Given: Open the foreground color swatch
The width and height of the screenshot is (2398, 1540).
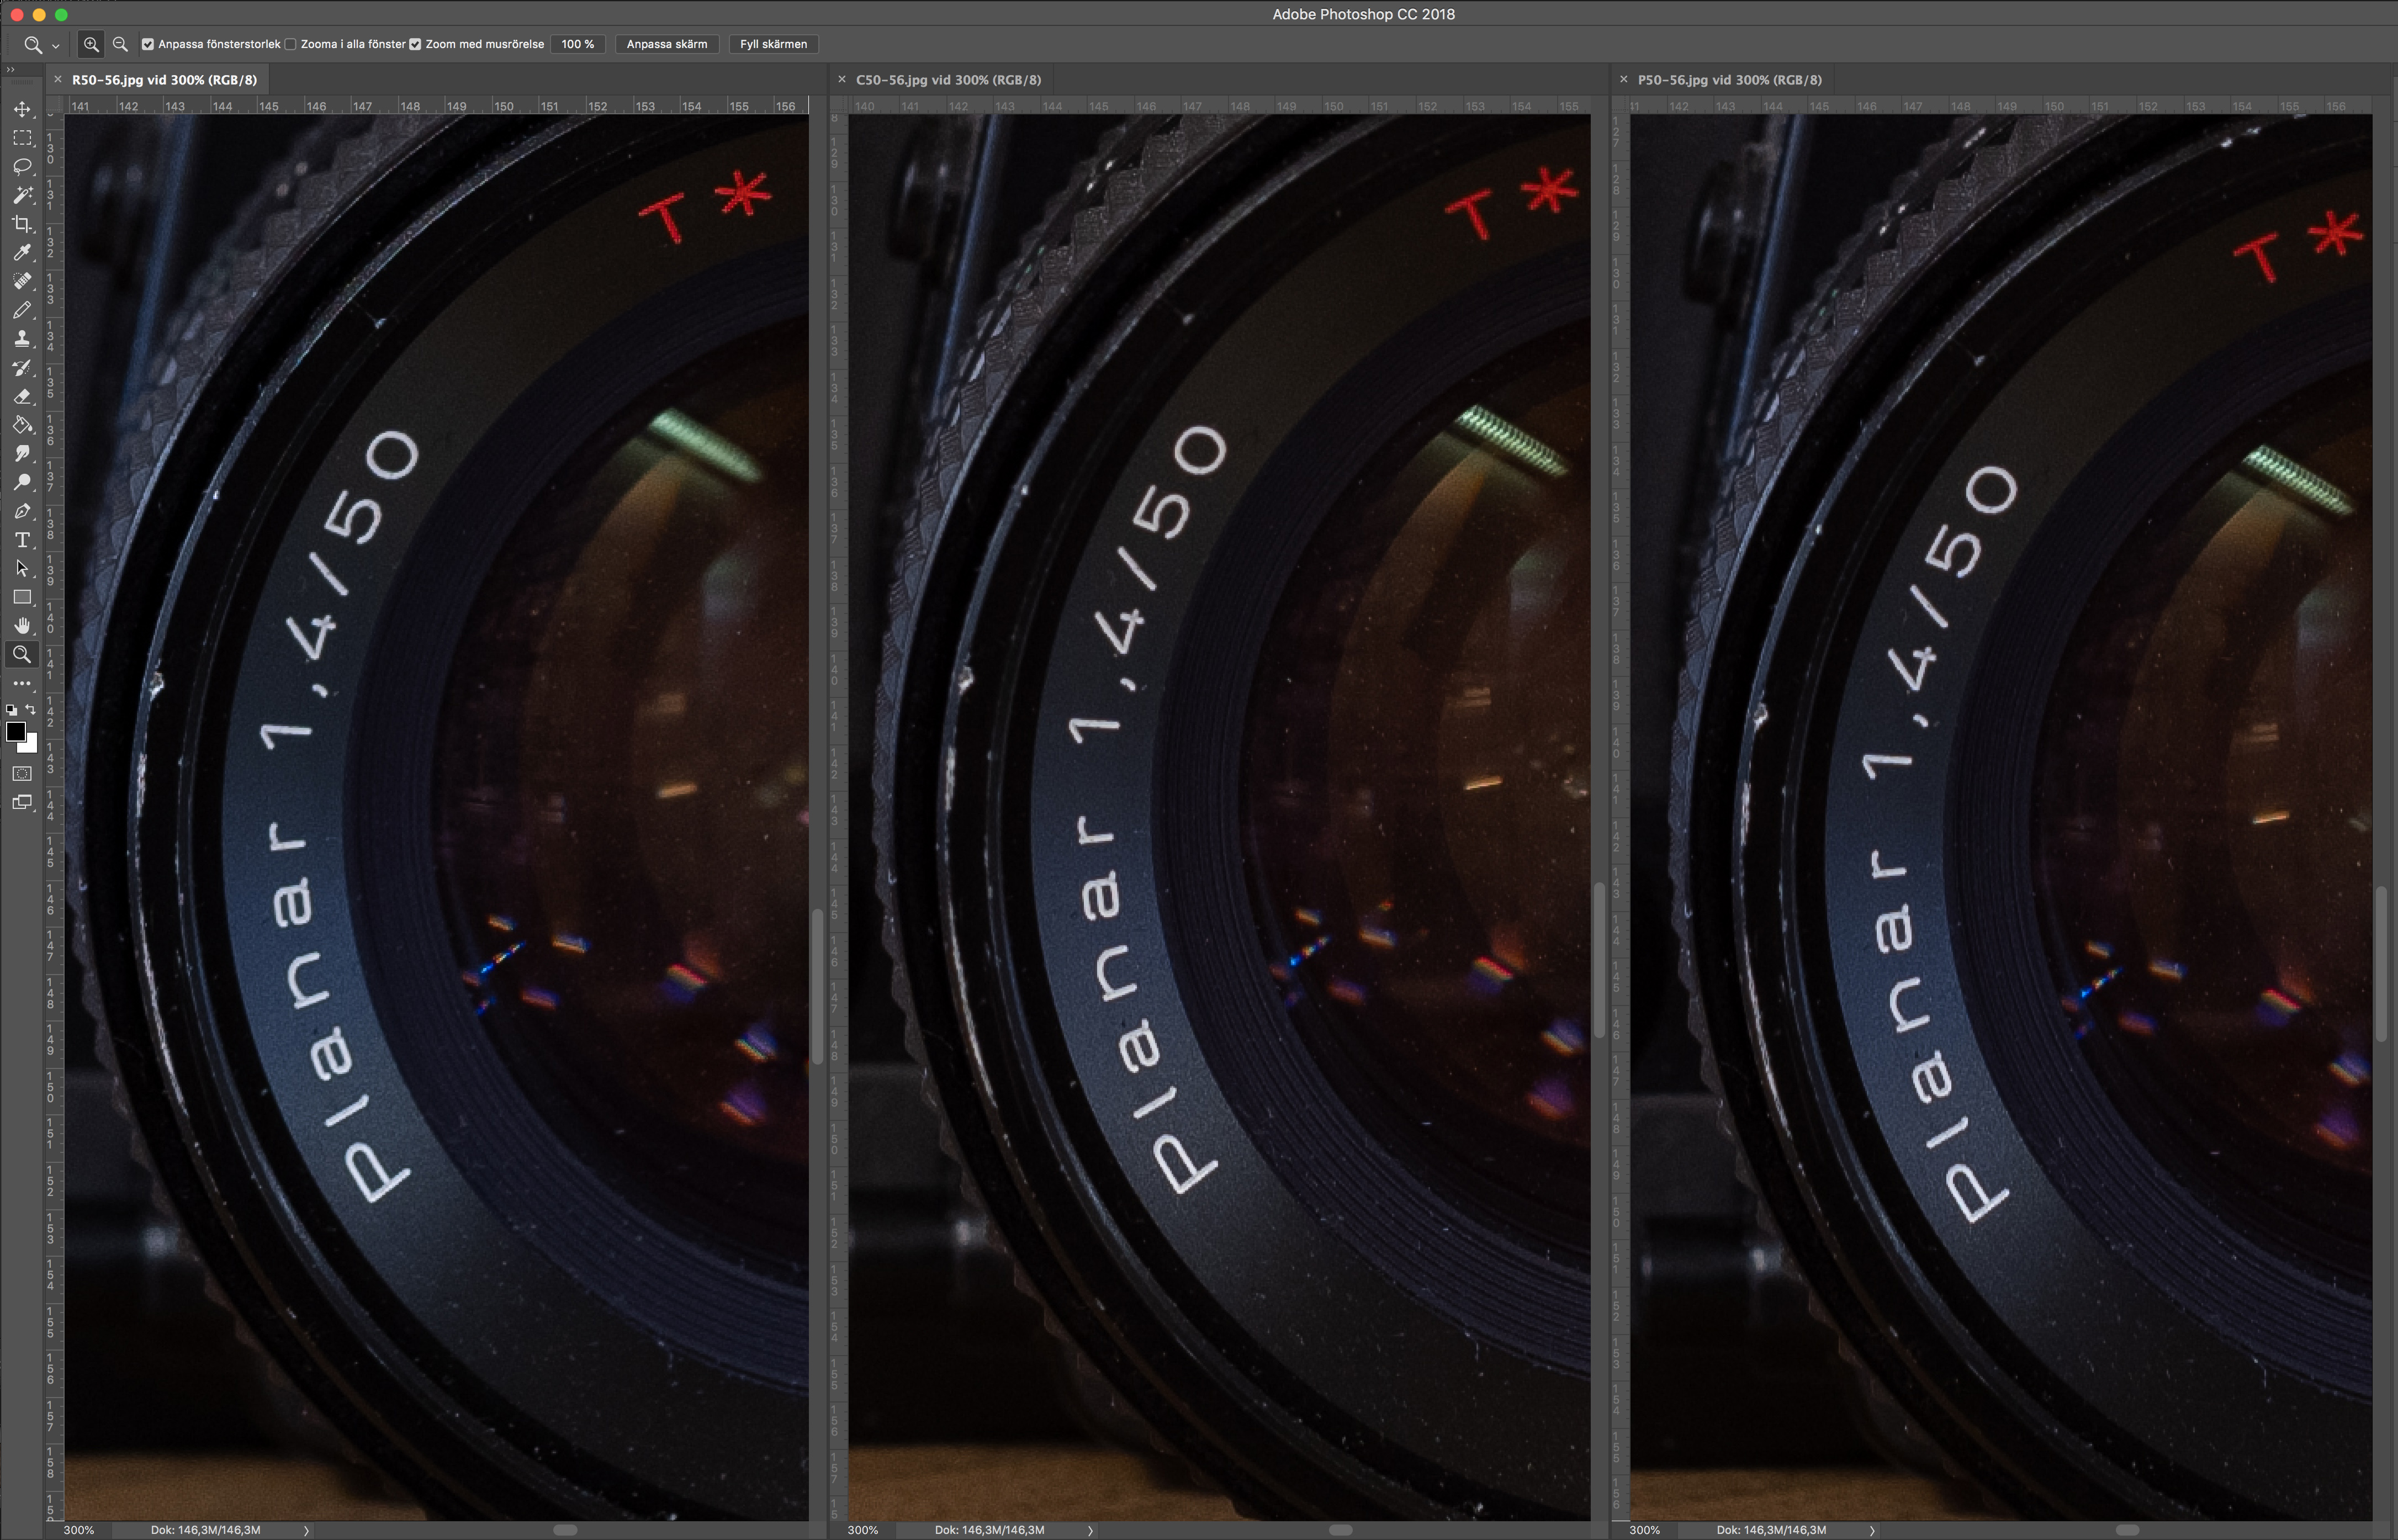Looking at the screenshot, I should click(15, 732).
